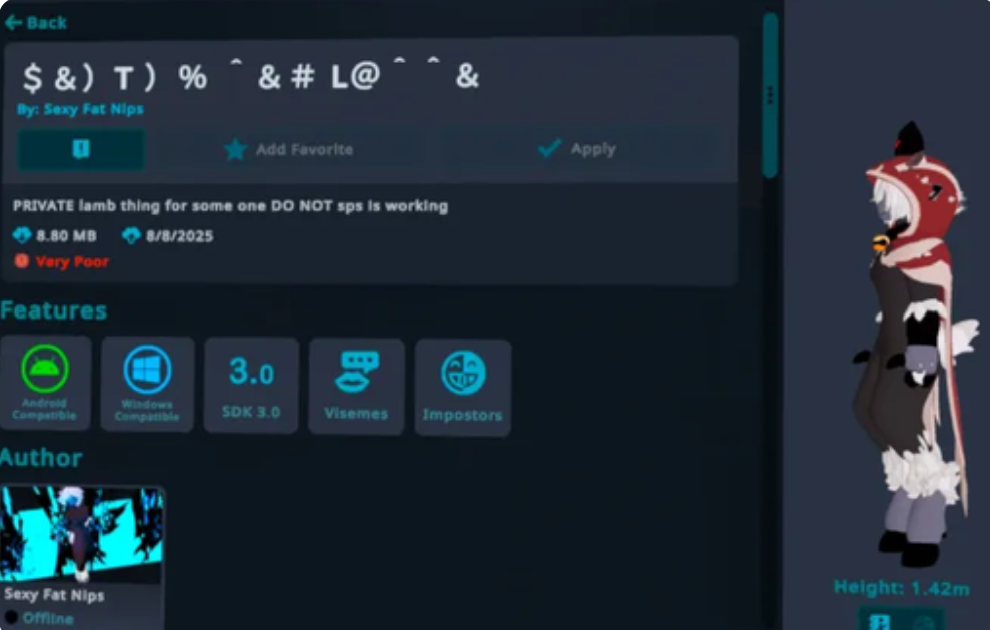This screenshot has width=990, height=630.
Task: Click the avatar title text
Action: coord(251,76)
